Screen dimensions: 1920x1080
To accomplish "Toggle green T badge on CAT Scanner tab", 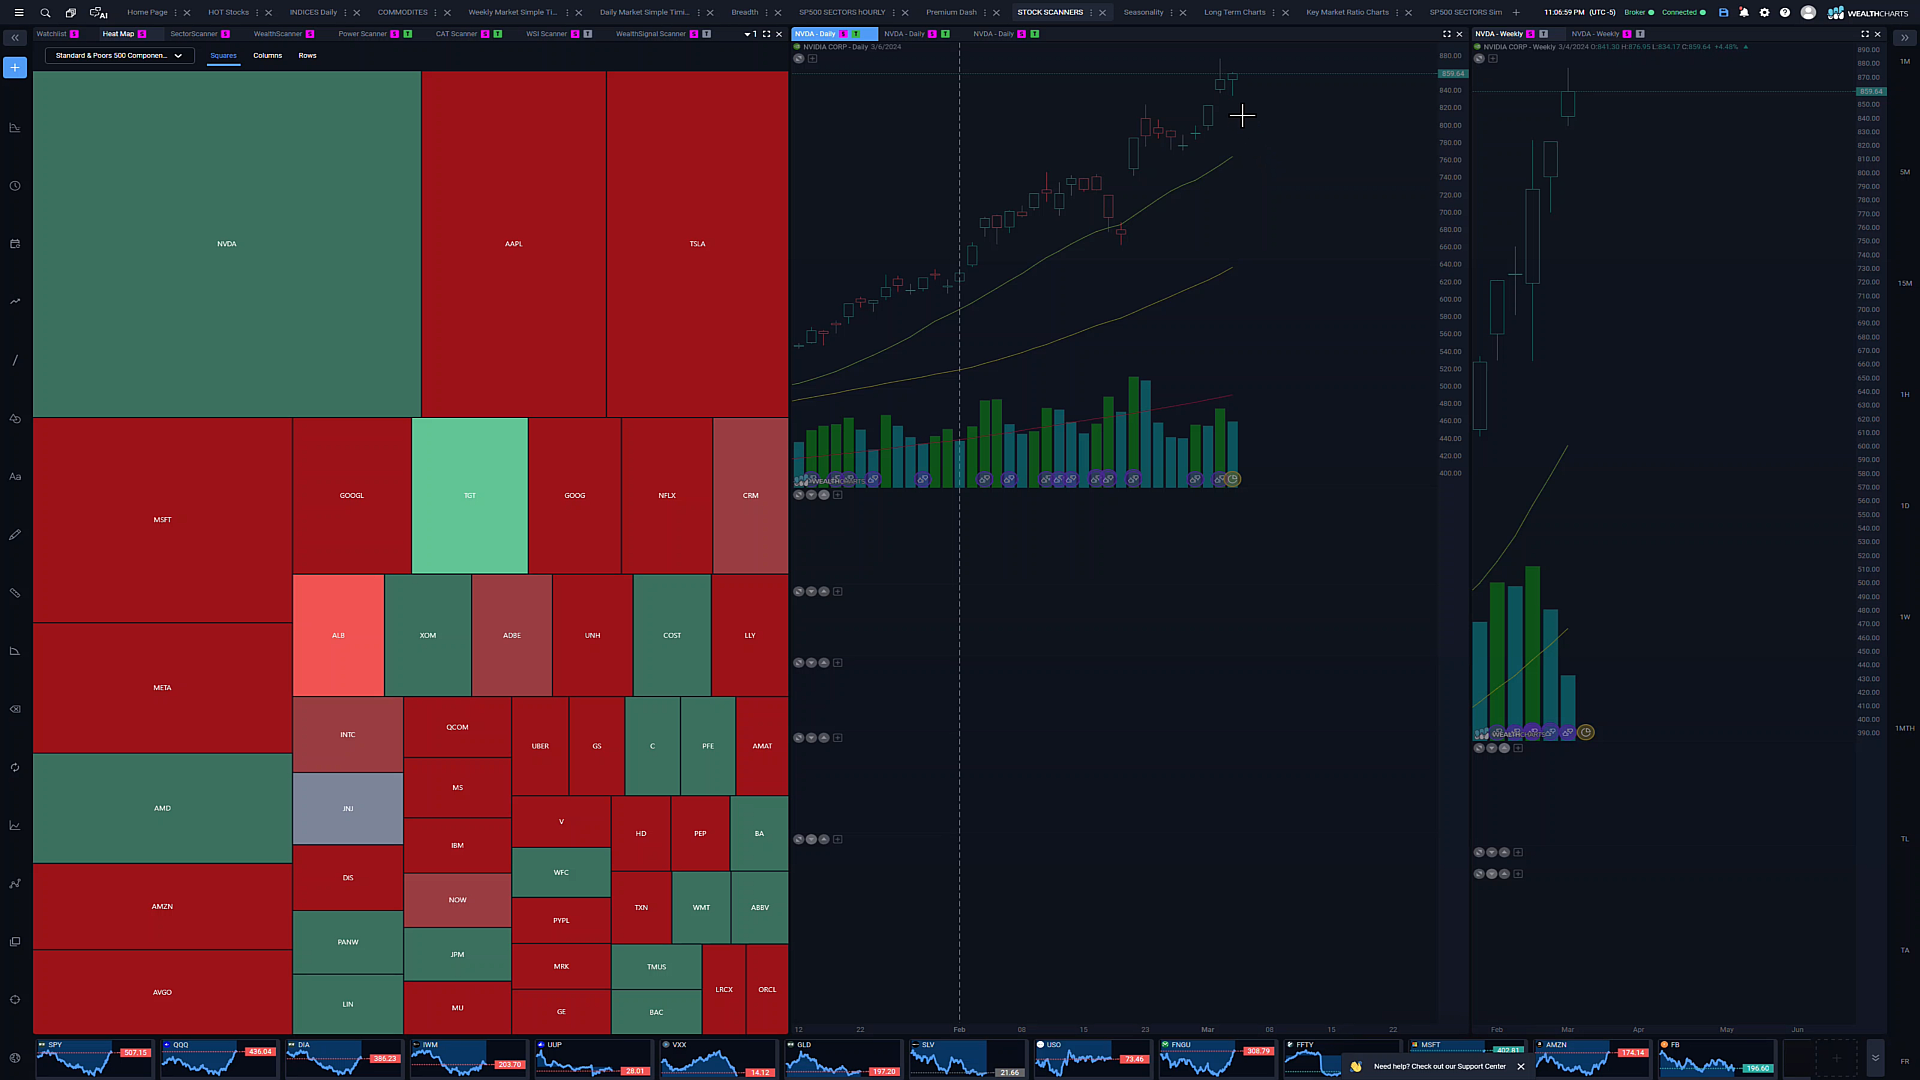I will [498, 34].
